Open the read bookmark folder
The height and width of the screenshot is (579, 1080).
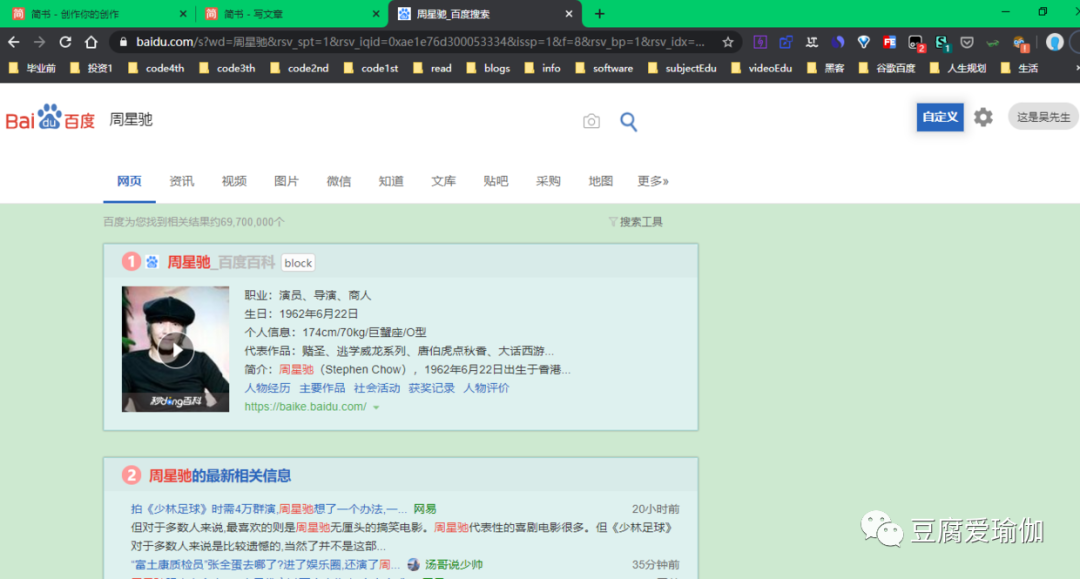(x=433, y=68)
